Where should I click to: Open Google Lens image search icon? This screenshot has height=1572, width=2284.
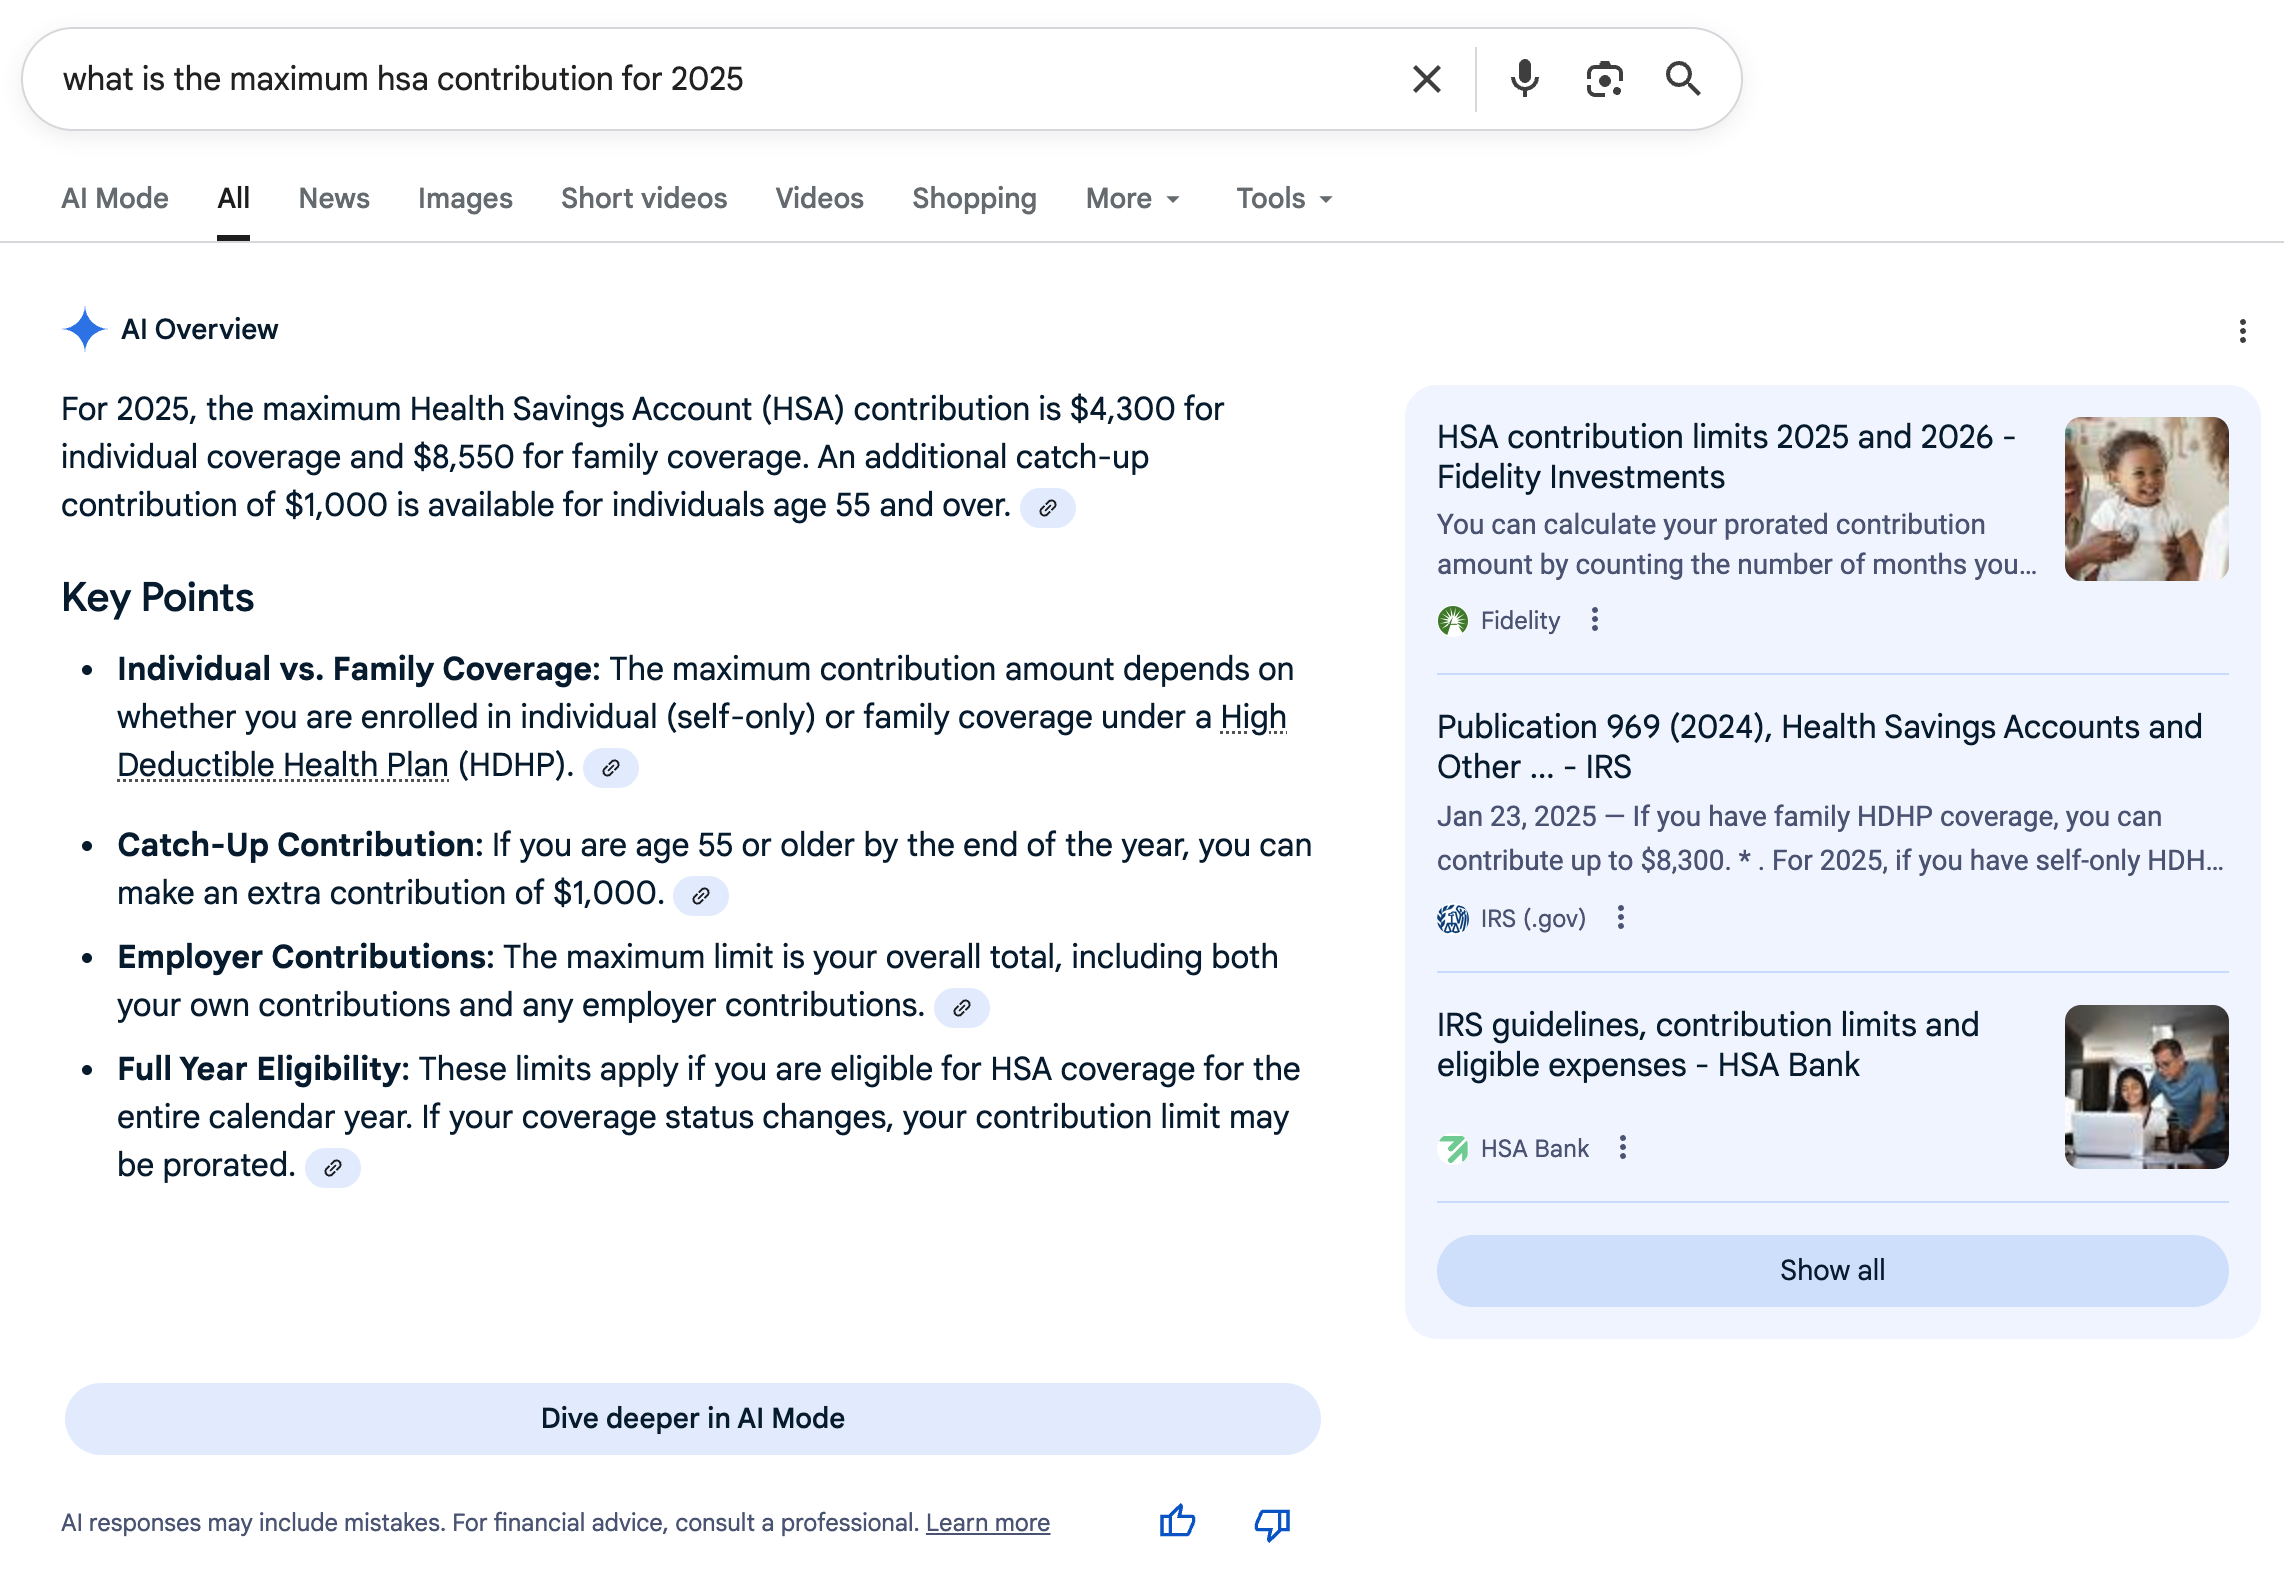click(x=1604, y=79)
